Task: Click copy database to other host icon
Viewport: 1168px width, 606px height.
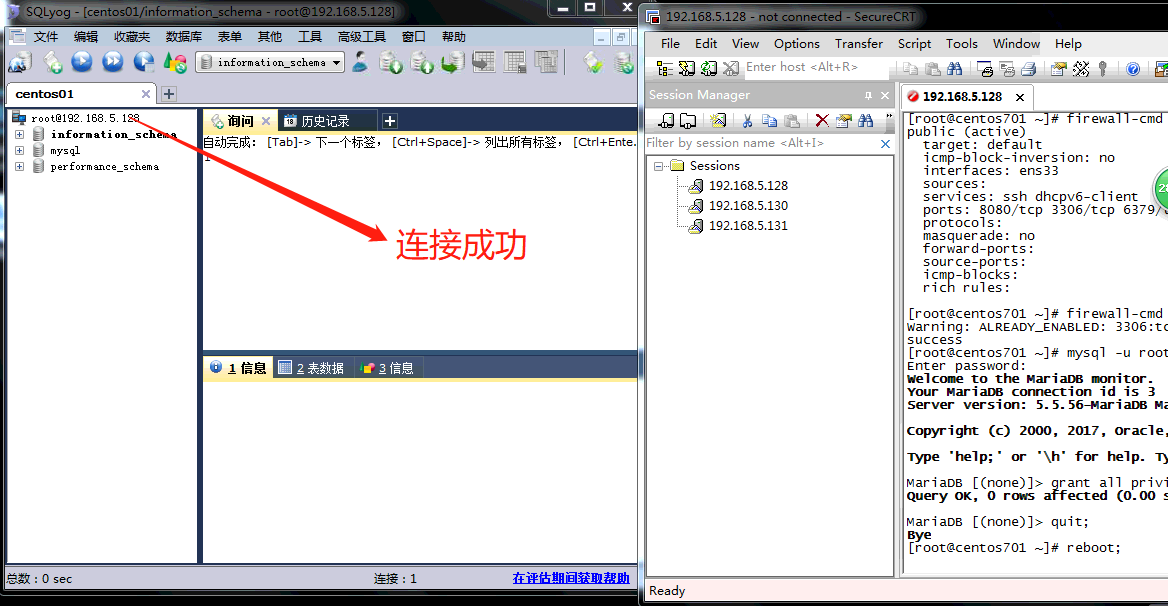Action: [x=452, y=63]
